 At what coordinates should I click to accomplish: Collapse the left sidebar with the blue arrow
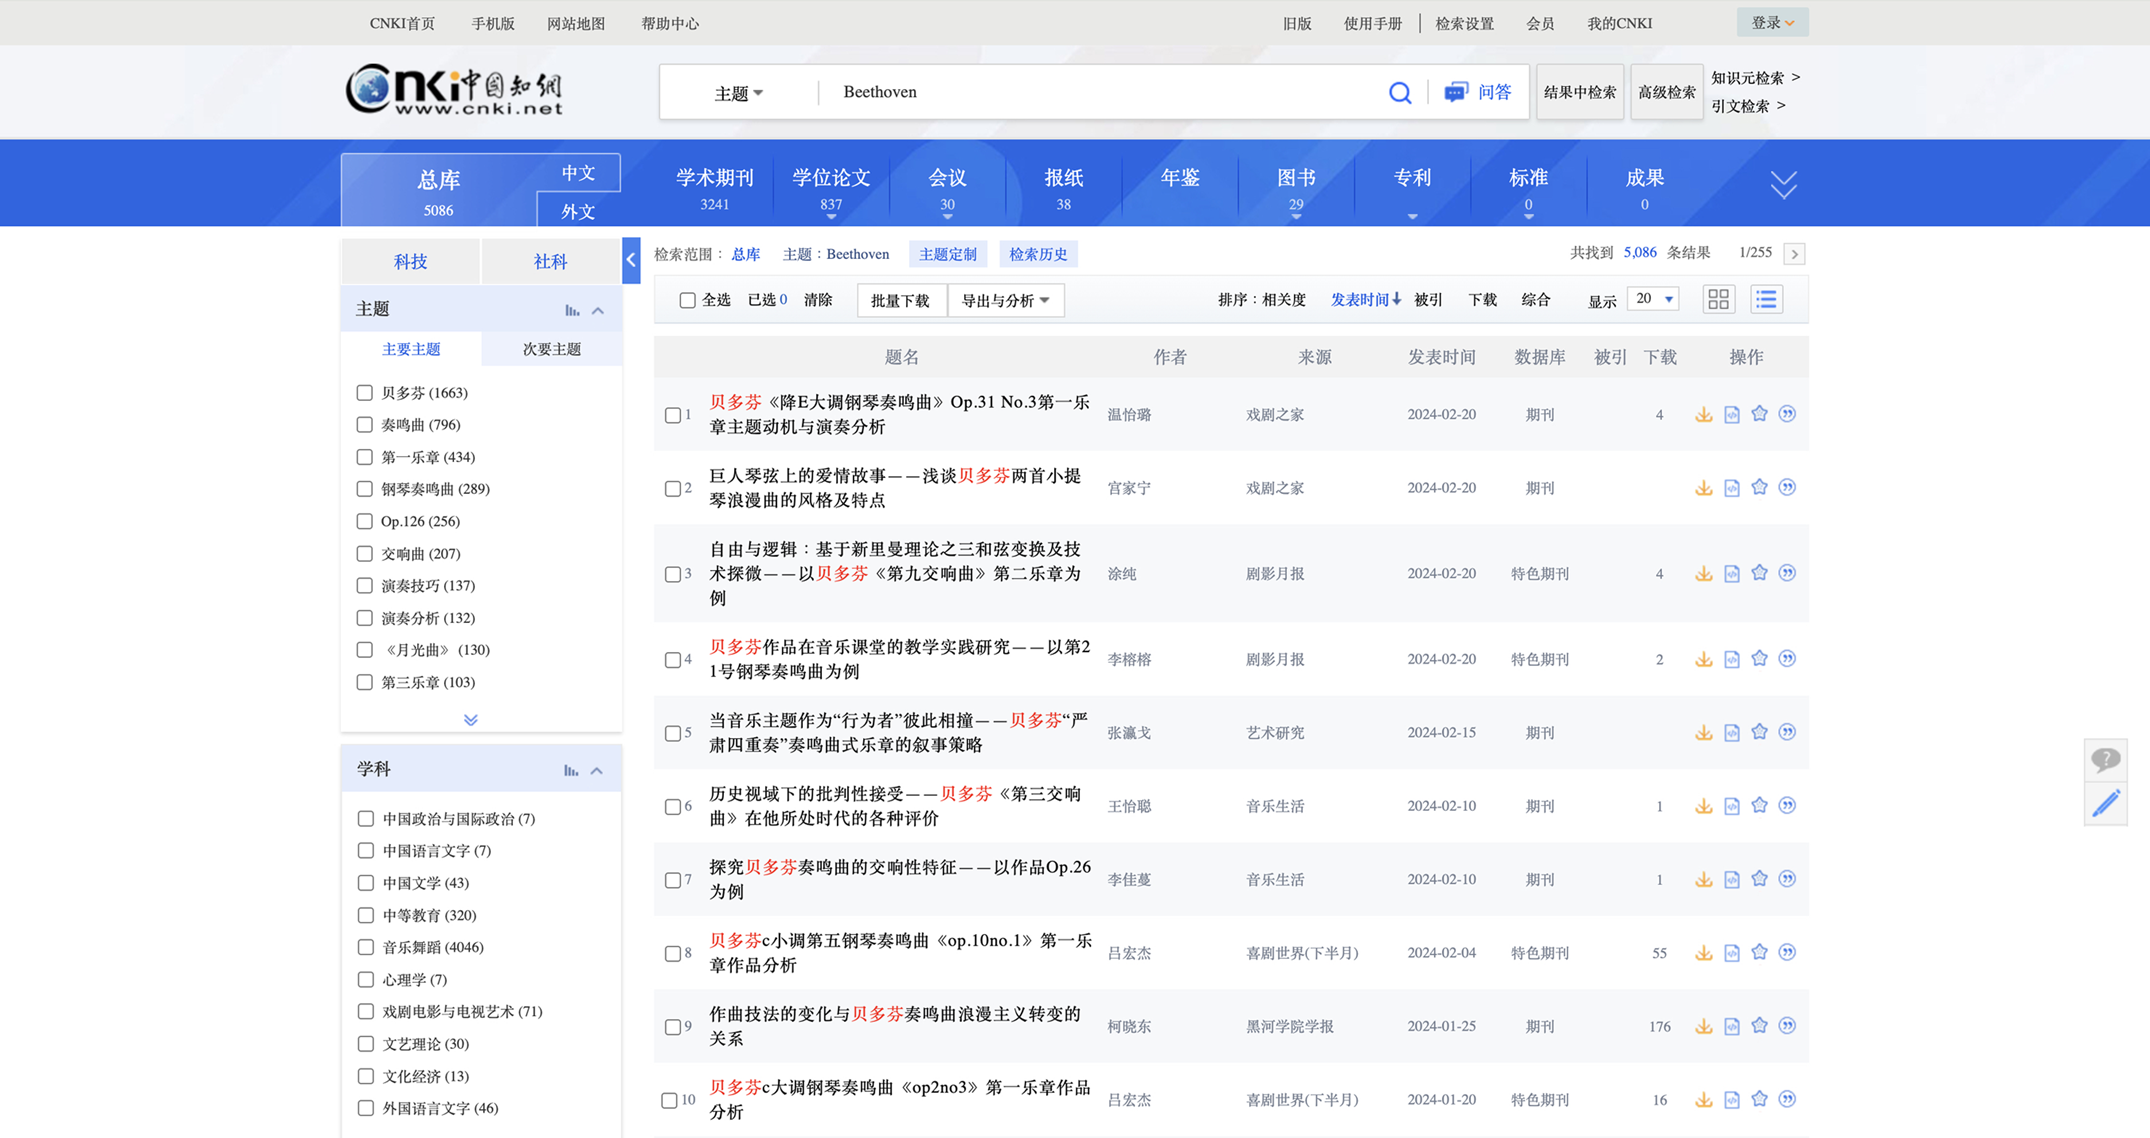[631, 260]
